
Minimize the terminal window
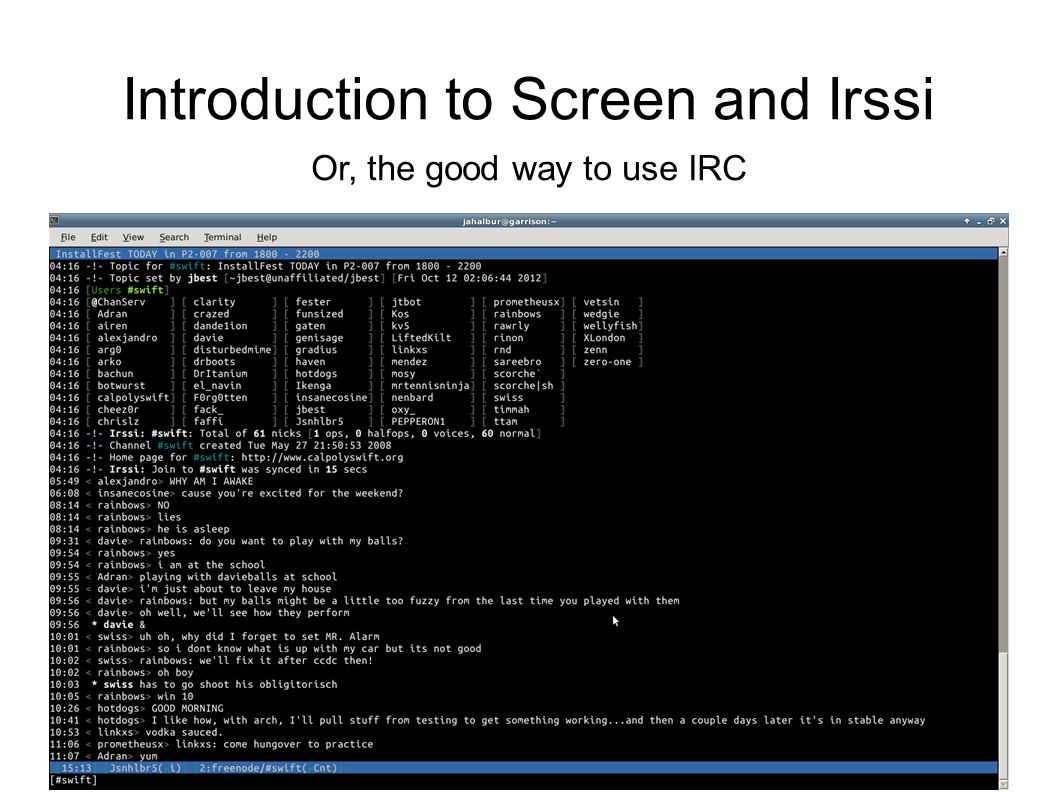[x=979, y=221]
